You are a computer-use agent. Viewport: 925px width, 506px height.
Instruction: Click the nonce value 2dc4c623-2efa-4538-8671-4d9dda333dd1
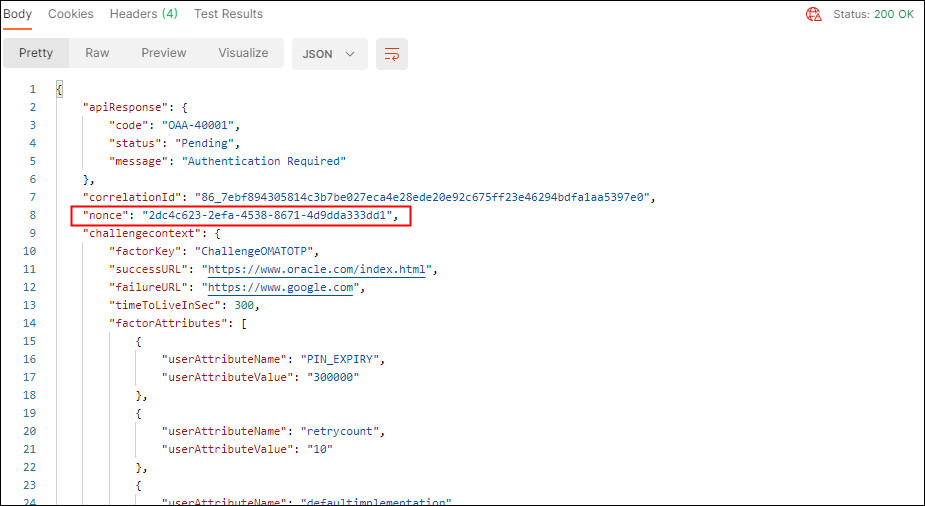(267, 215)
